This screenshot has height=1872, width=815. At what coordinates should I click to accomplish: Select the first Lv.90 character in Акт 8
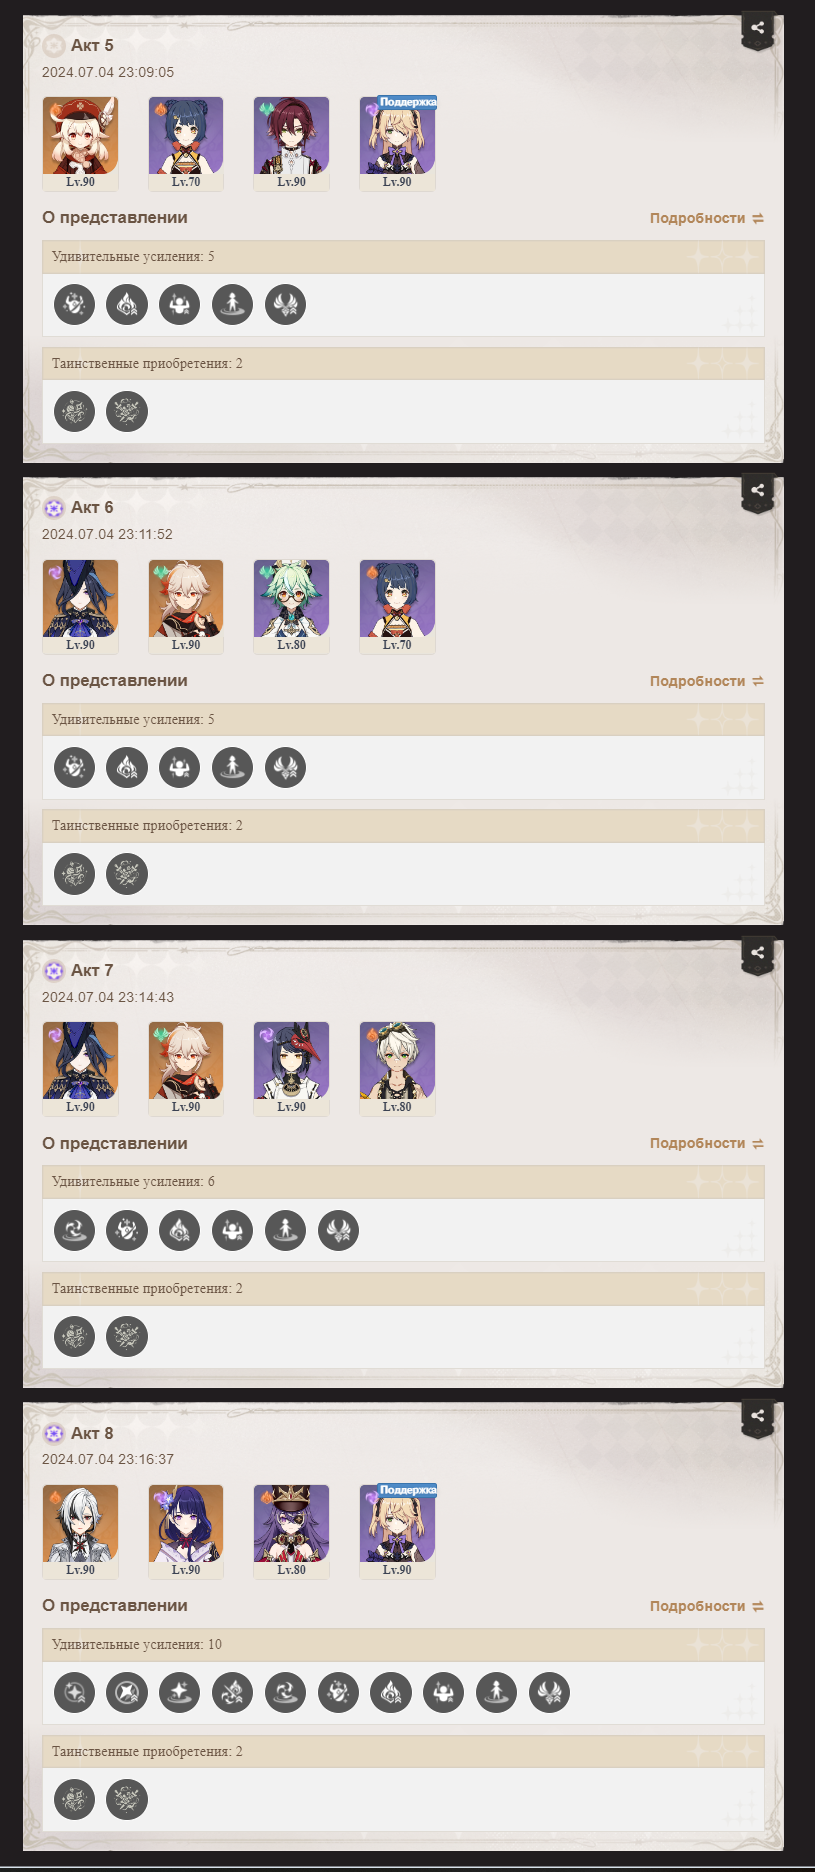pos(80,1531)
